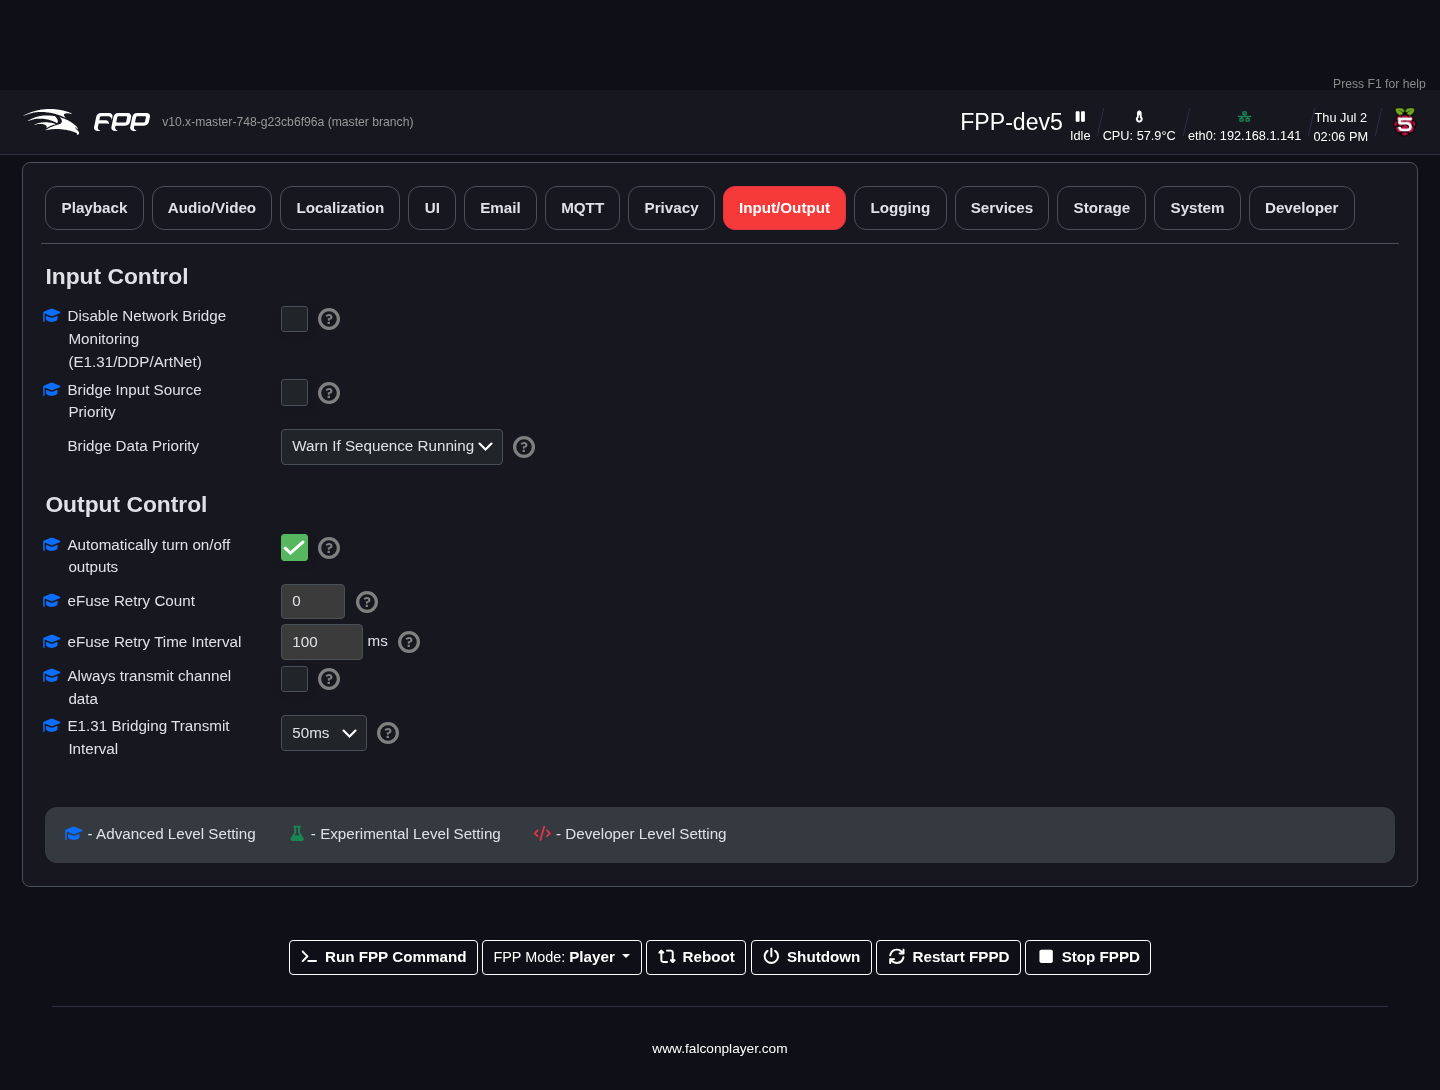Select the Input/Output tab
This screenshot has height=1090, width=1440.
coord(784,208)
